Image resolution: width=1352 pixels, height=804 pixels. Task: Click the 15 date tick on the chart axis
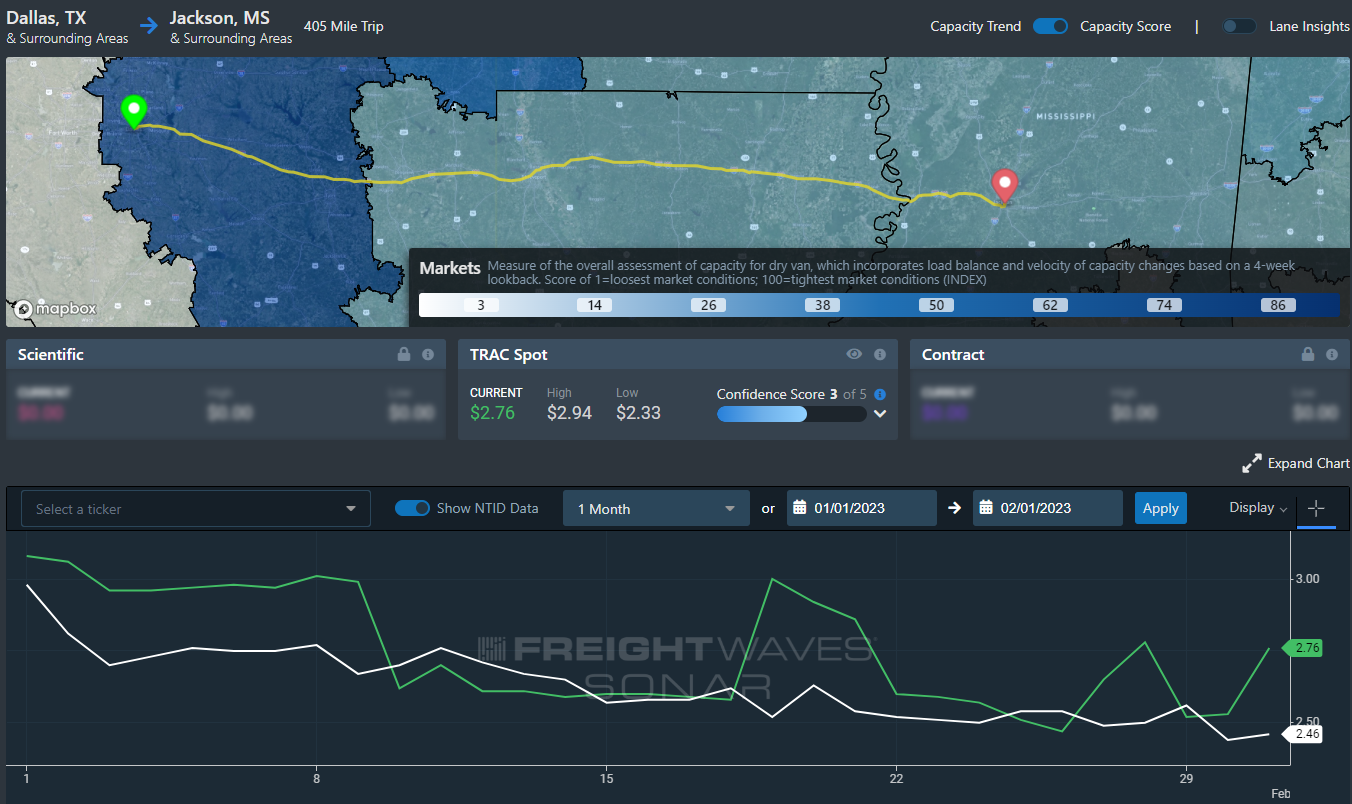point(606,778)
